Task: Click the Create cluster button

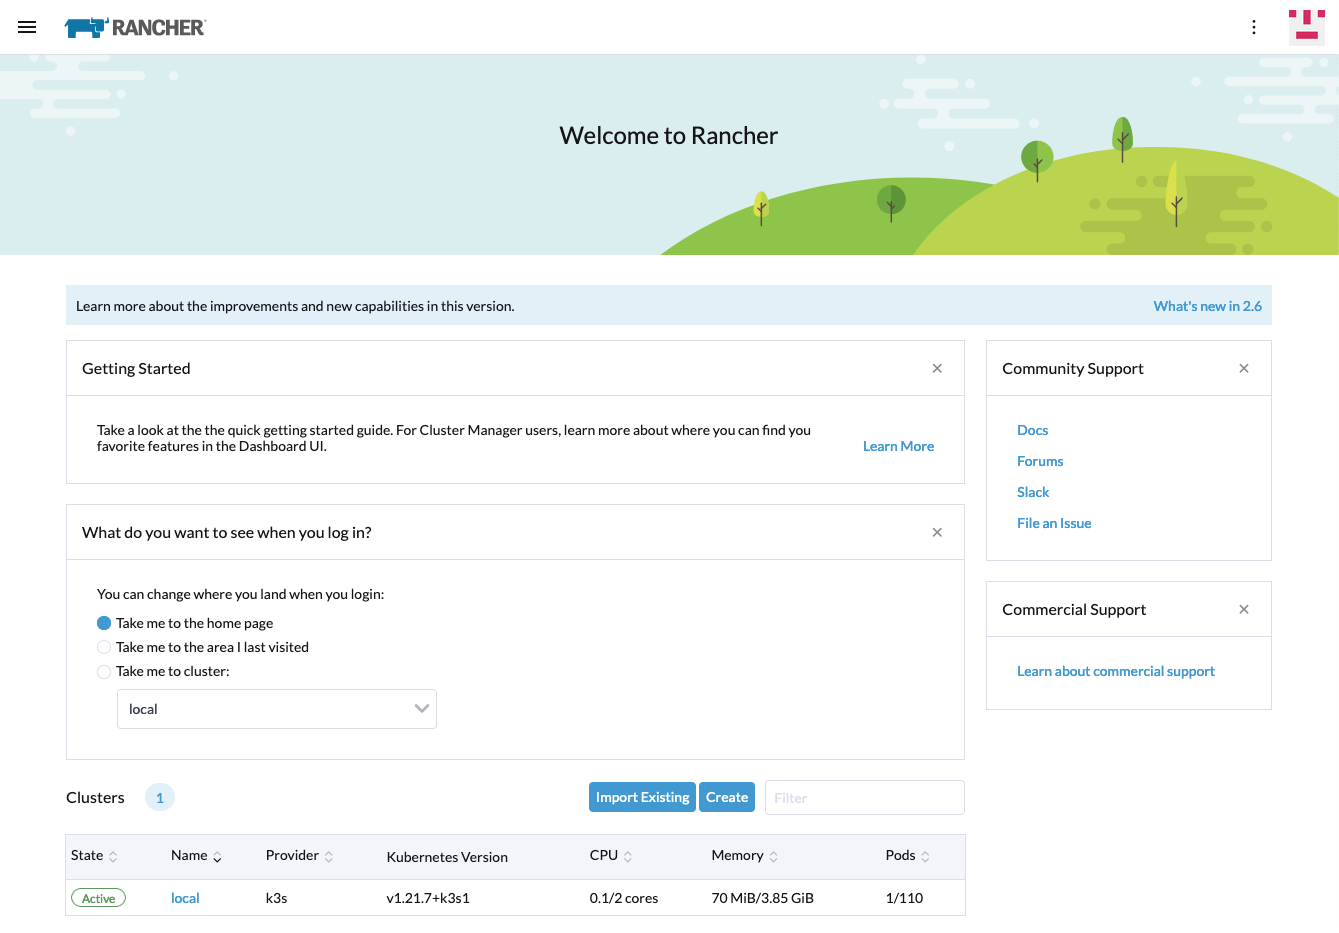Action: click(727, 797)
